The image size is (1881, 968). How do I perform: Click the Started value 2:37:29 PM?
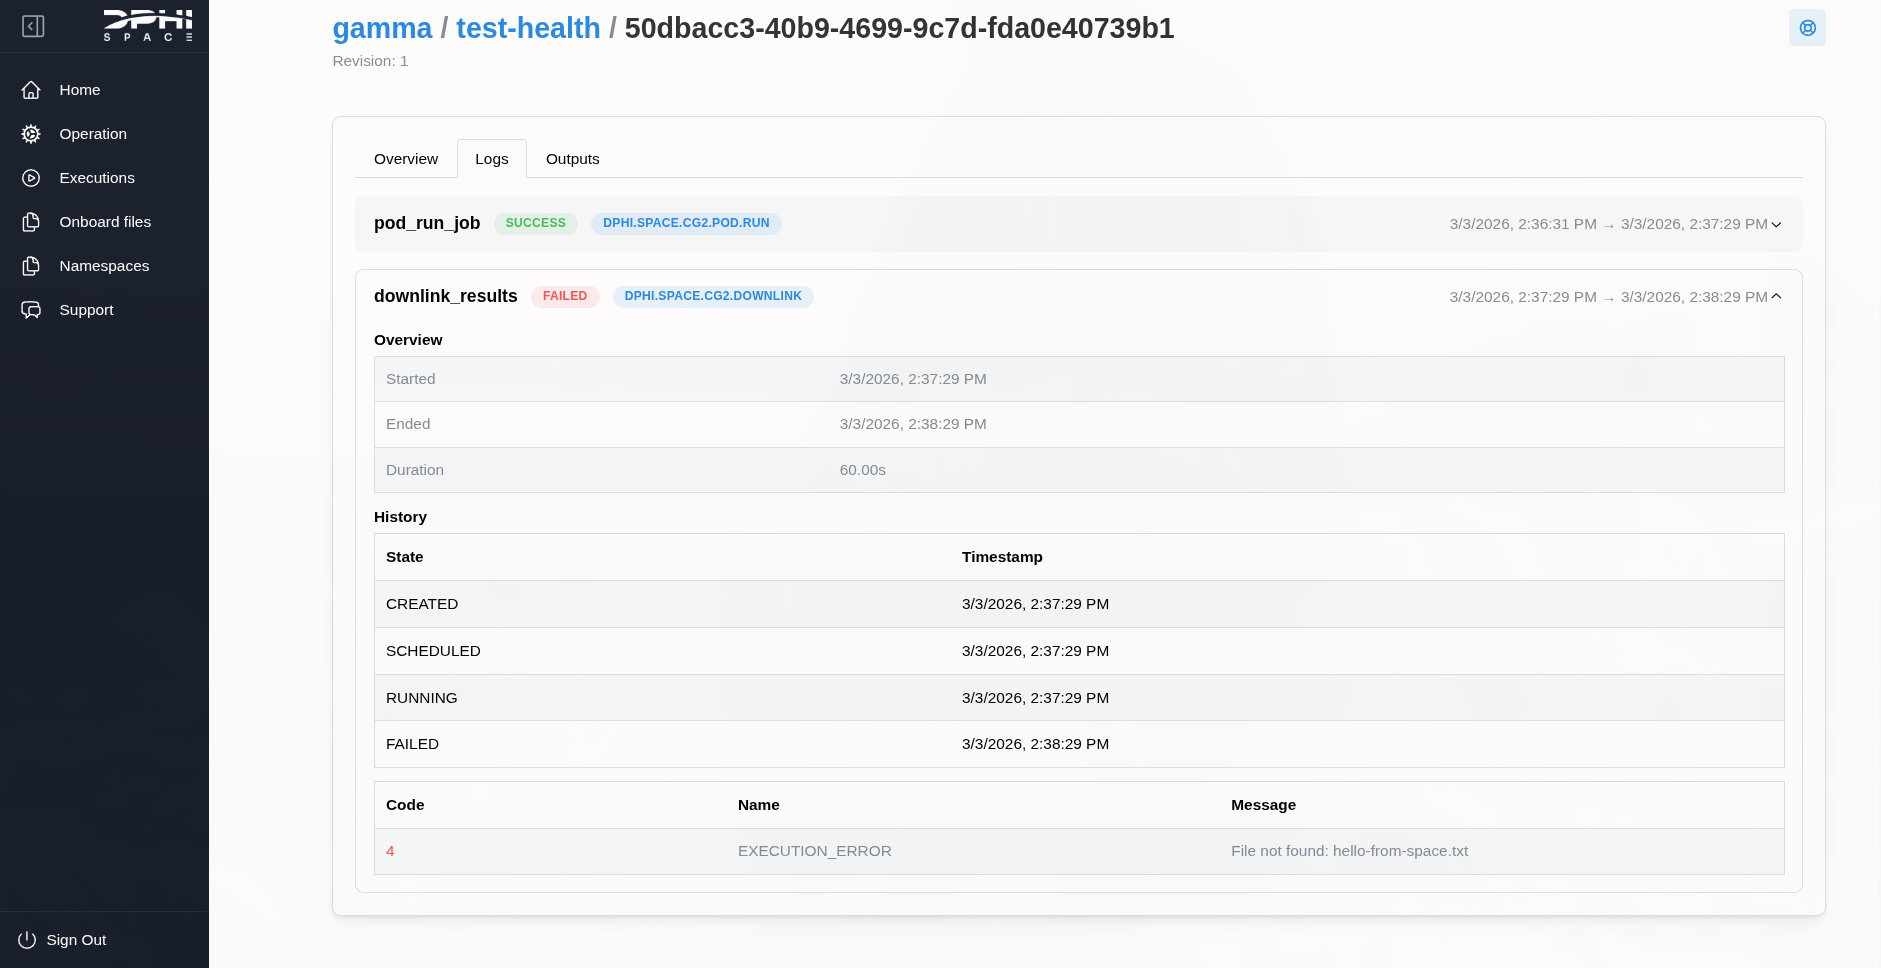tap(913, 379)
